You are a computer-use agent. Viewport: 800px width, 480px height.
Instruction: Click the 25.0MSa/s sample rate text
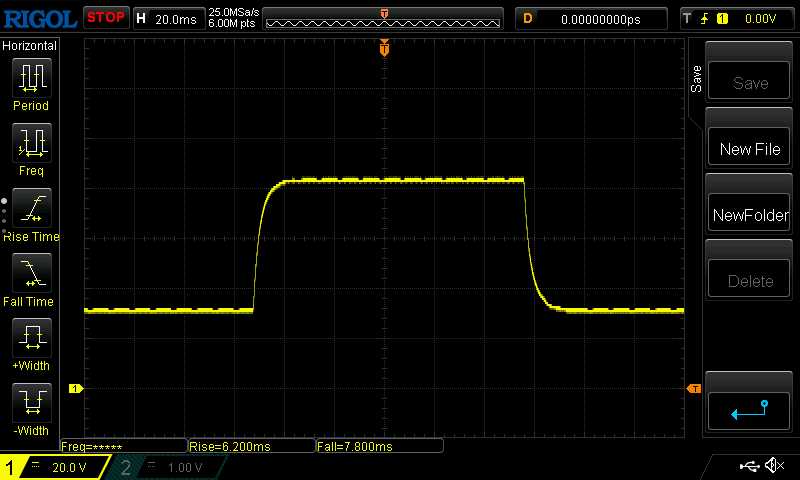coord(234,12)
